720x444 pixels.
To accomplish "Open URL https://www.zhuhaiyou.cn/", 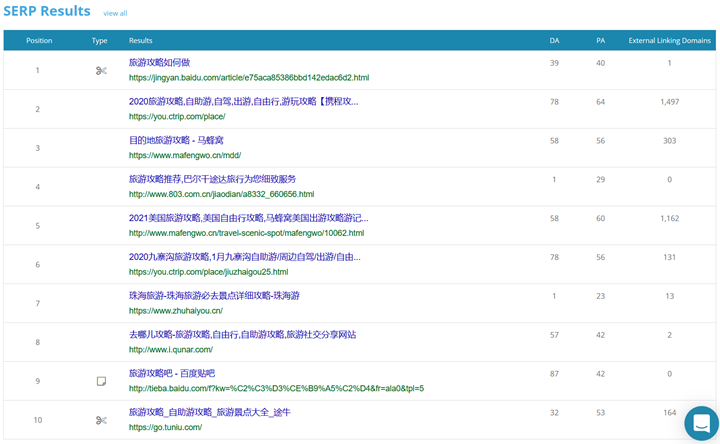I will 176,311.
